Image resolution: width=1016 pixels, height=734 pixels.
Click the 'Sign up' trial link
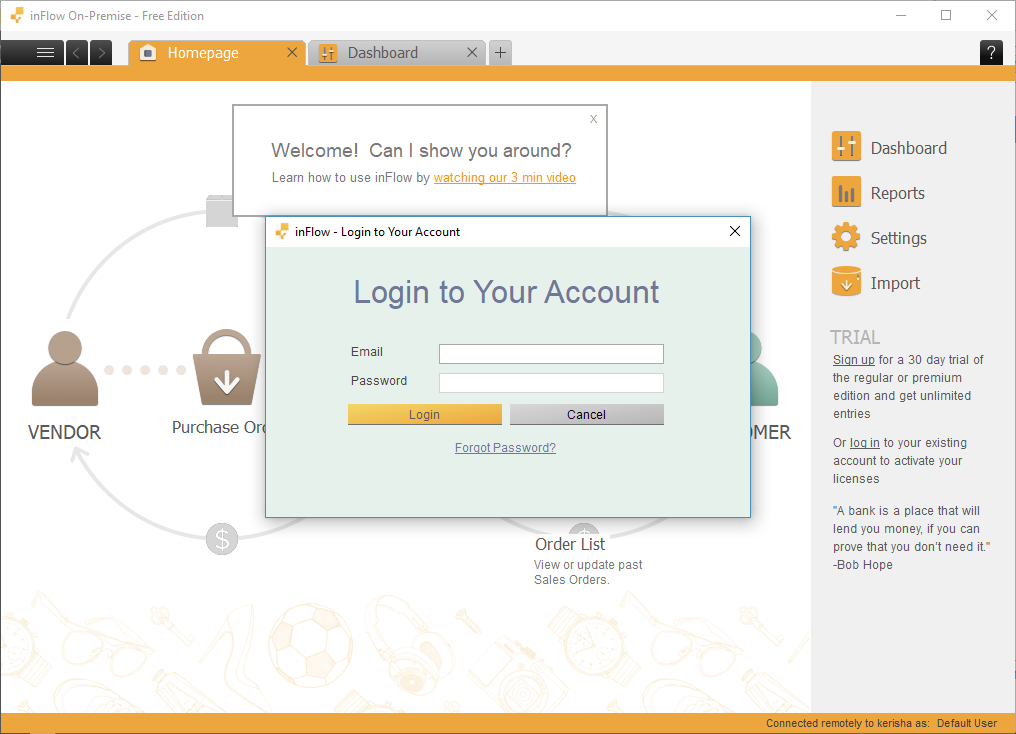tap(853, 360)
